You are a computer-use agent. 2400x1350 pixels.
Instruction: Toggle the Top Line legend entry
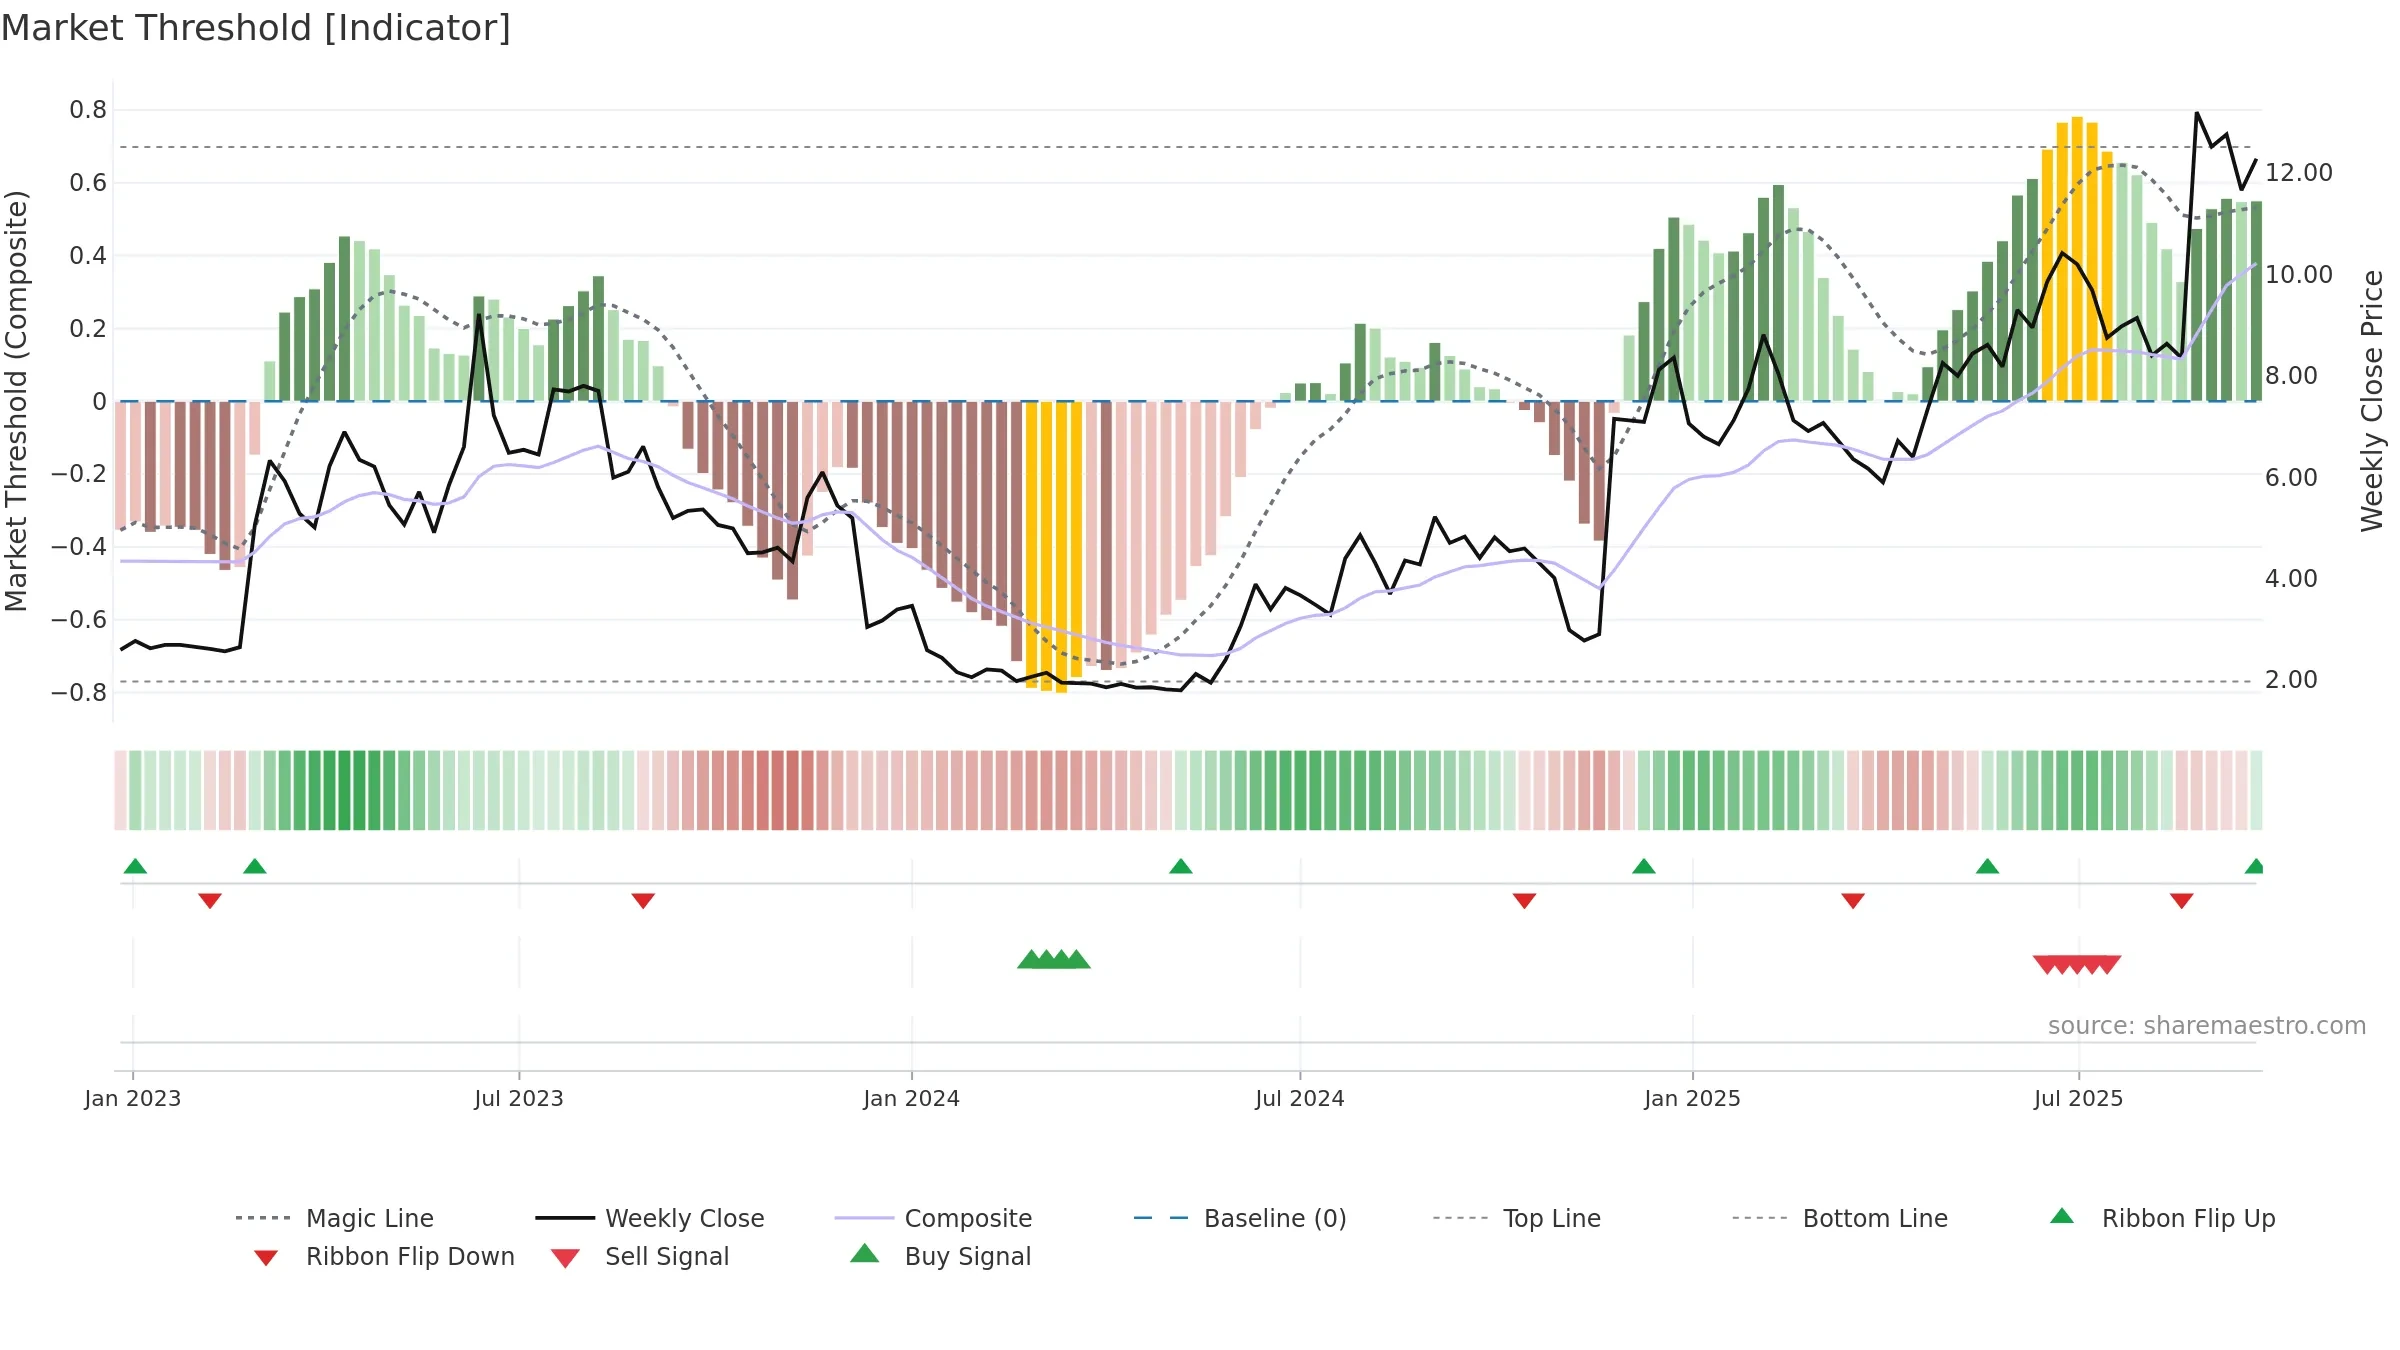coord(1516,1218)
